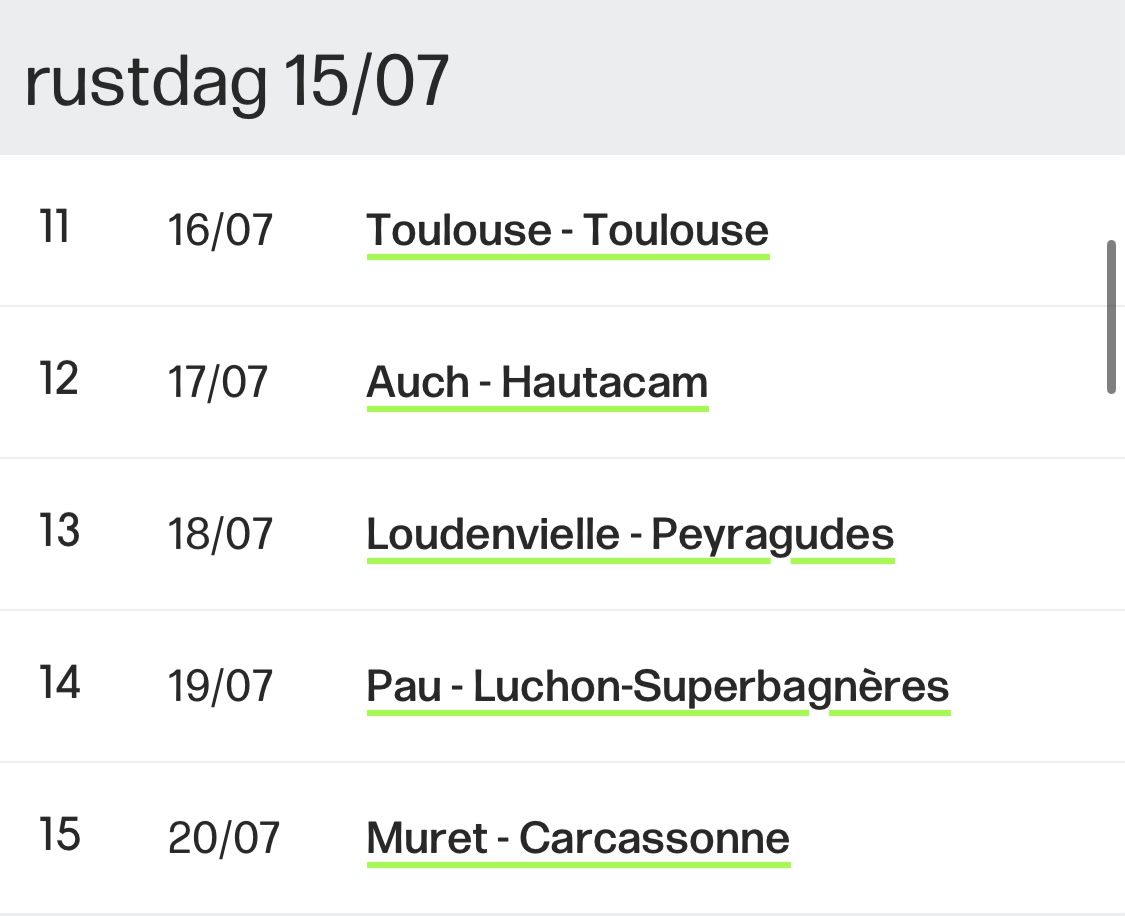This screenshot has width=1125, height=916.
Task: Click the vertical scrollbar thumb
Action: [1111, 317]
